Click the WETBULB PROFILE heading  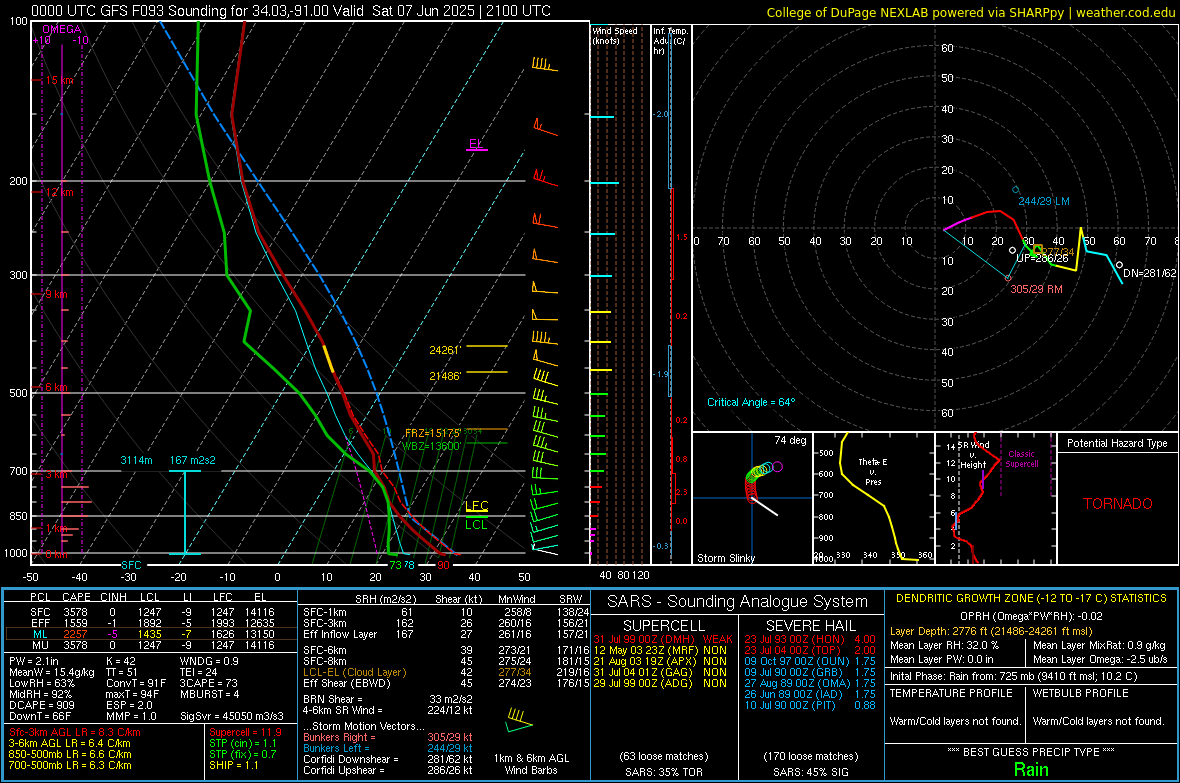click(x=1081, y=693)
